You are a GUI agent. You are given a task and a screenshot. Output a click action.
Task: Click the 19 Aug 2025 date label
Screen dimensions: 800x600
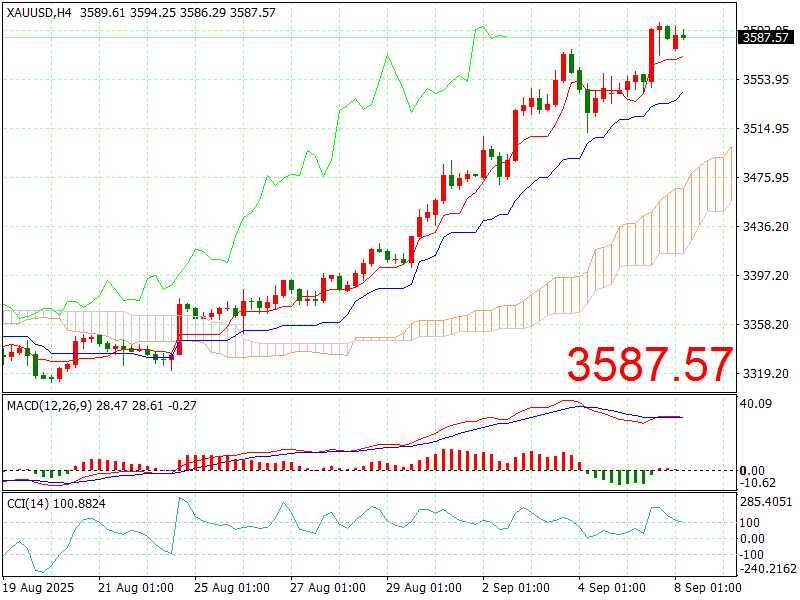(38, 588)
